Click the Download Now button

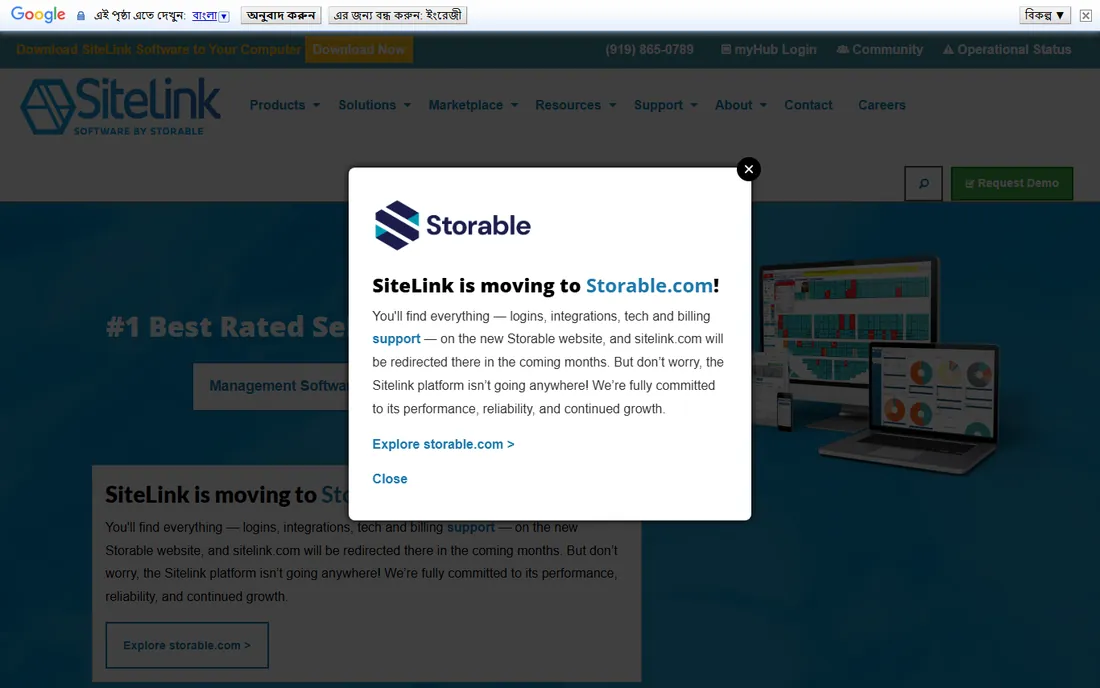[358, 50]
